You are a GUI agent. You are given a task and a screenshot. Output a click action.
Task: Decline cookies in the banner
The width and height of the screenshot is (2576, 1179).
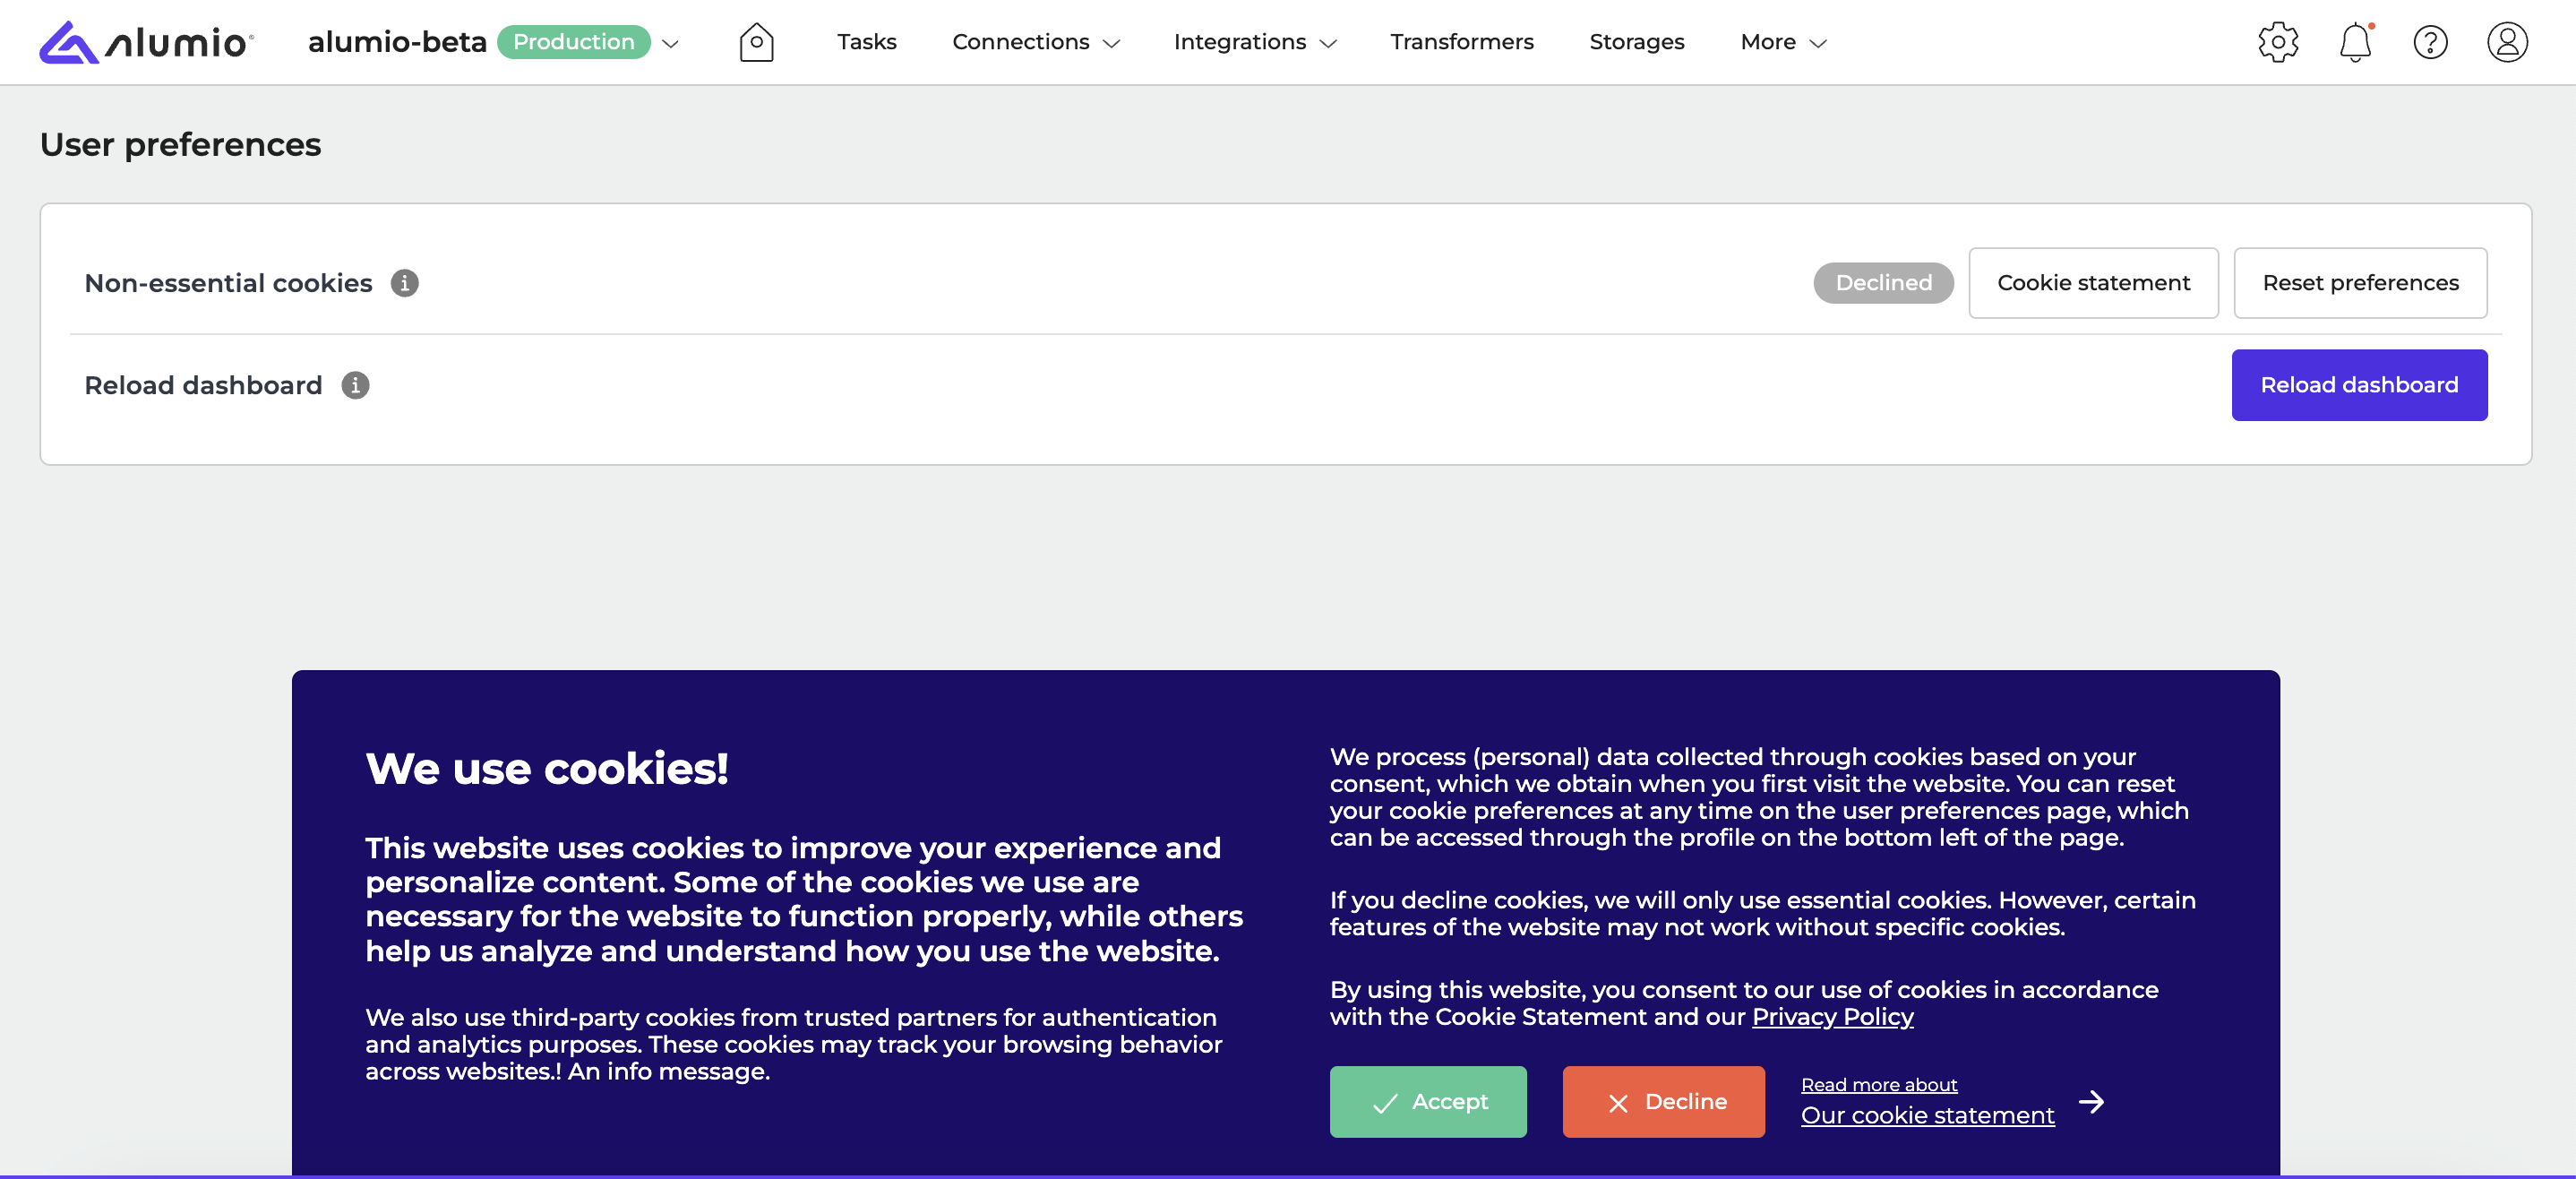(x=1663, y=1101)
